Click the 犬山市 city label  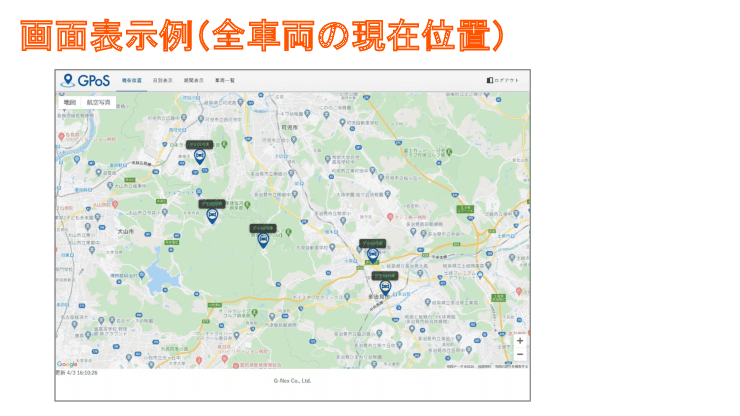(x=126, y=232)
